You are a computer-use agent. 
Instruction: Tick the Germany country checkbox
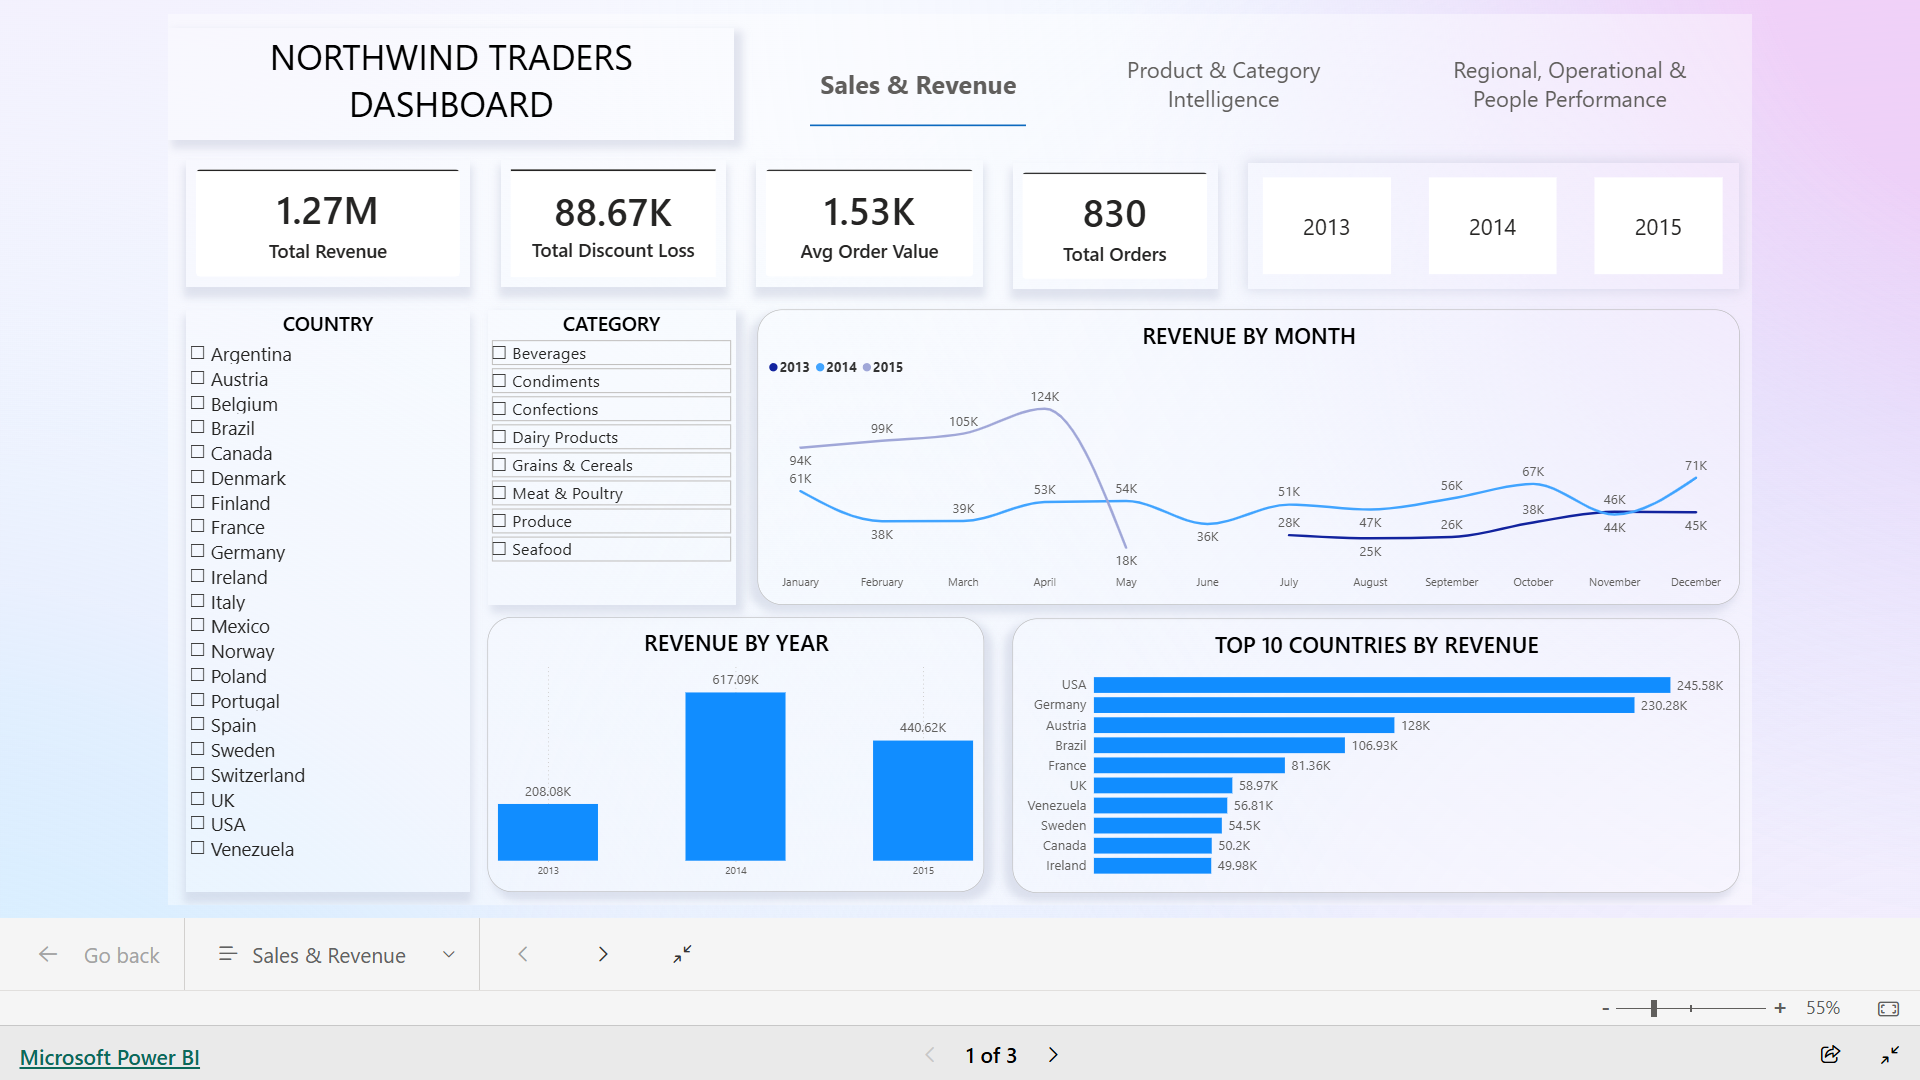[198, 551]
